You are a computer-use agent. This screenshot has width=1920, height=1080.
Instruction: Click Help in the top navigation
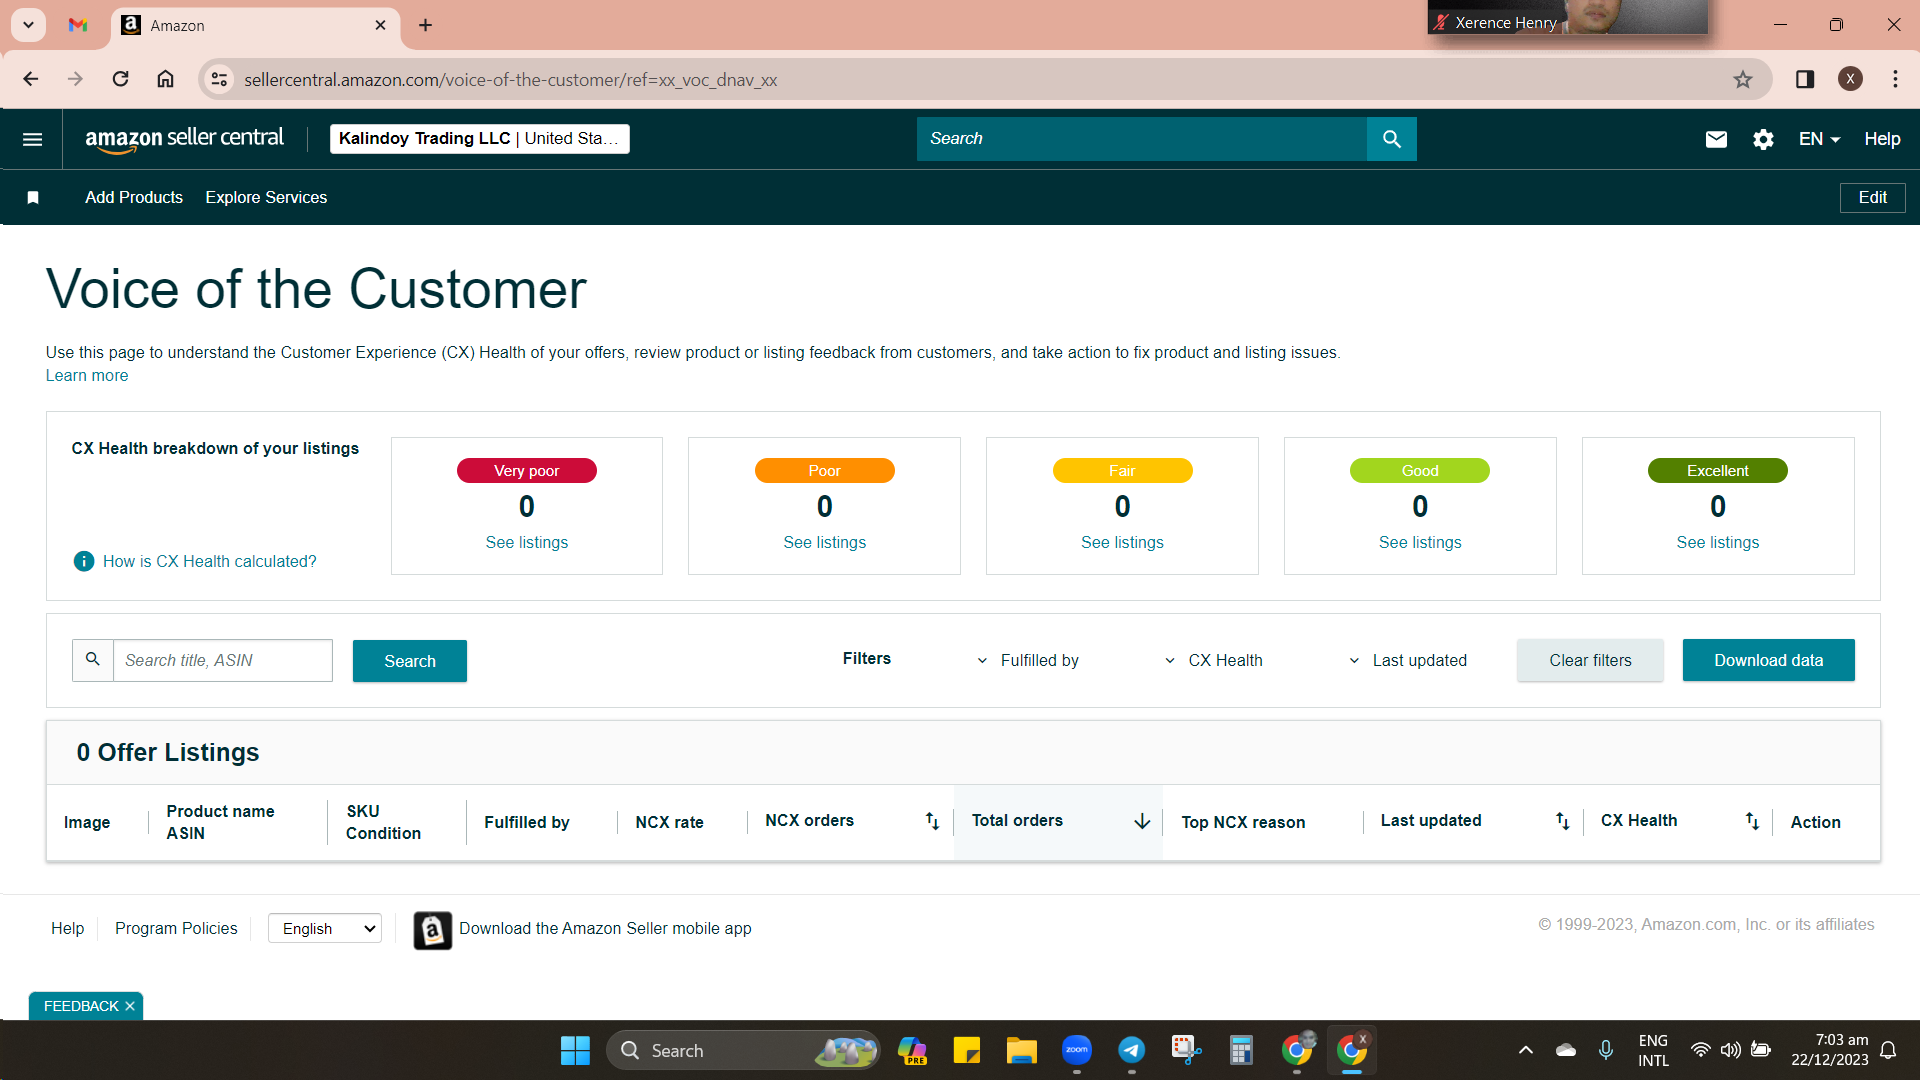[x=1882, y=139]
